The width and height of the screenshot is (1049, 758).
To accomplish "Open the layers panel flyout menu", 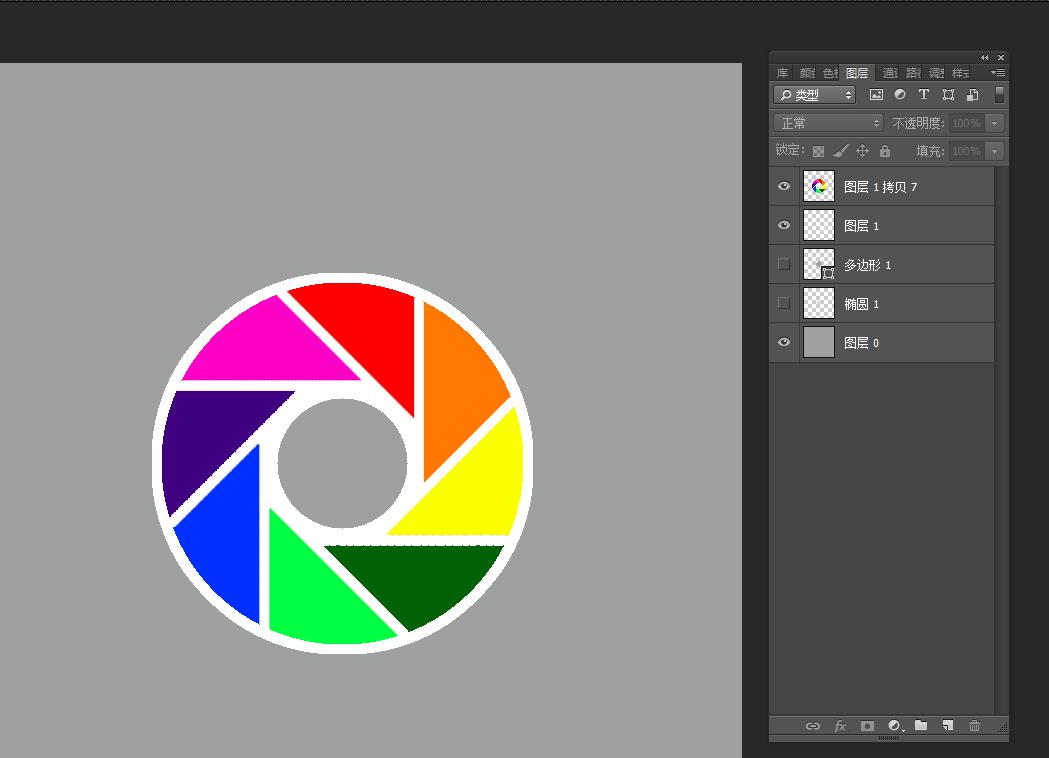I will 997,73.
